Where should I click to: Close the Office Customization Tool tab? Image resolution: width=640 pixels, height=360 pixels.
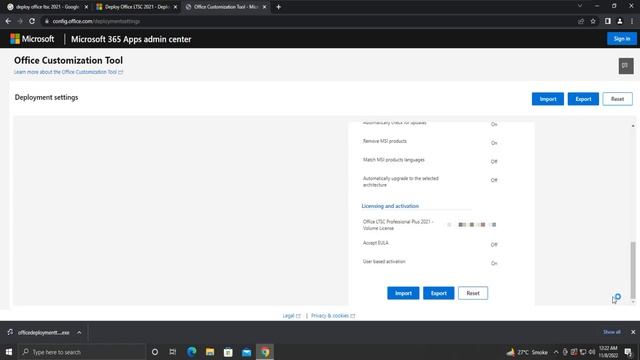[264, 7]
